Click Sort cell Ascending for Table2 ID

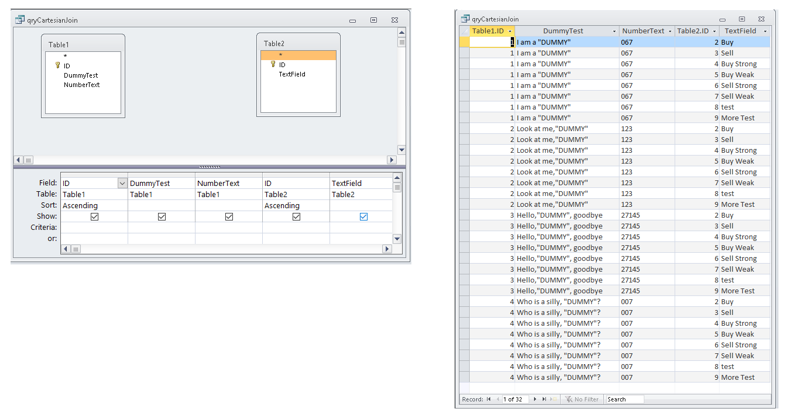296,205
